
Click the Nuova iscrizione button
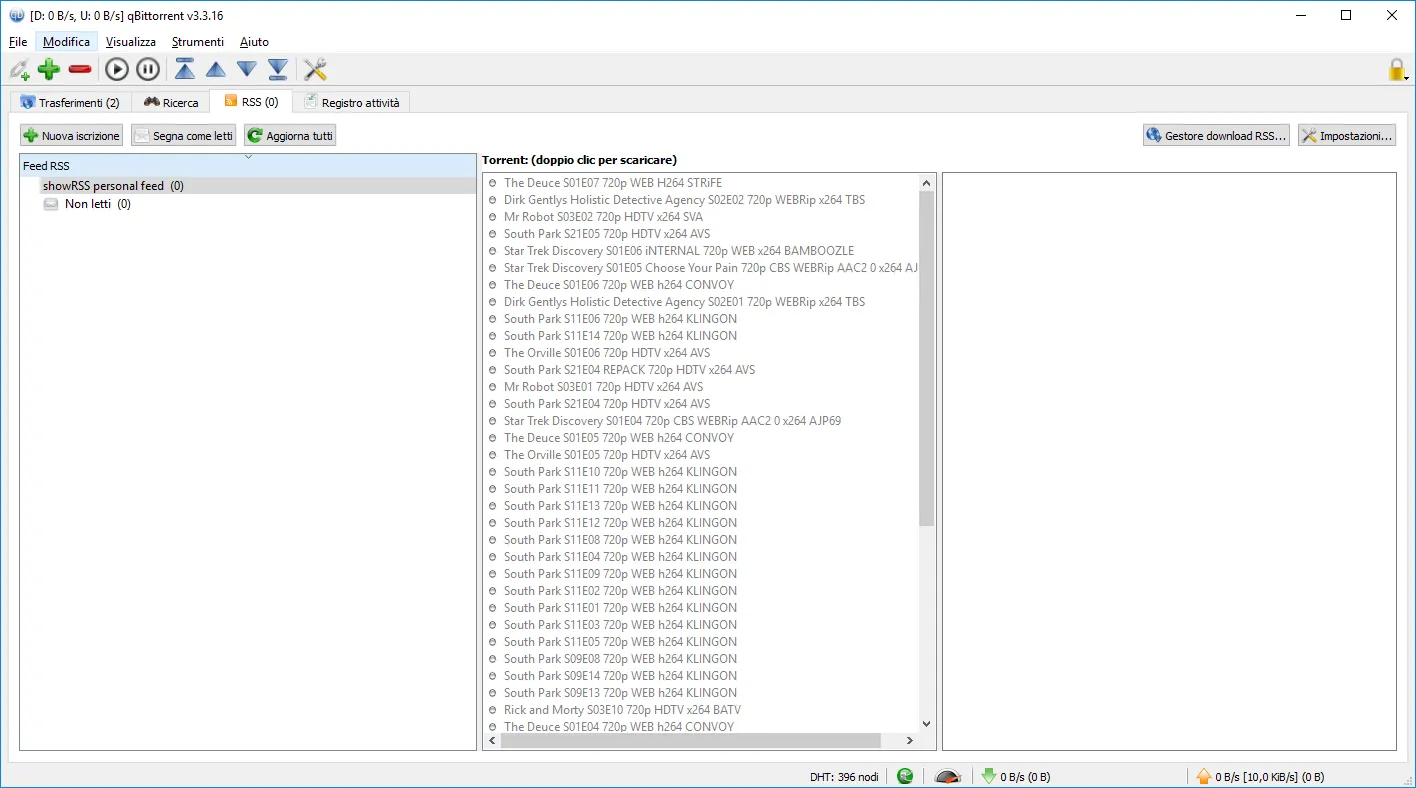[x=72, y=135]
